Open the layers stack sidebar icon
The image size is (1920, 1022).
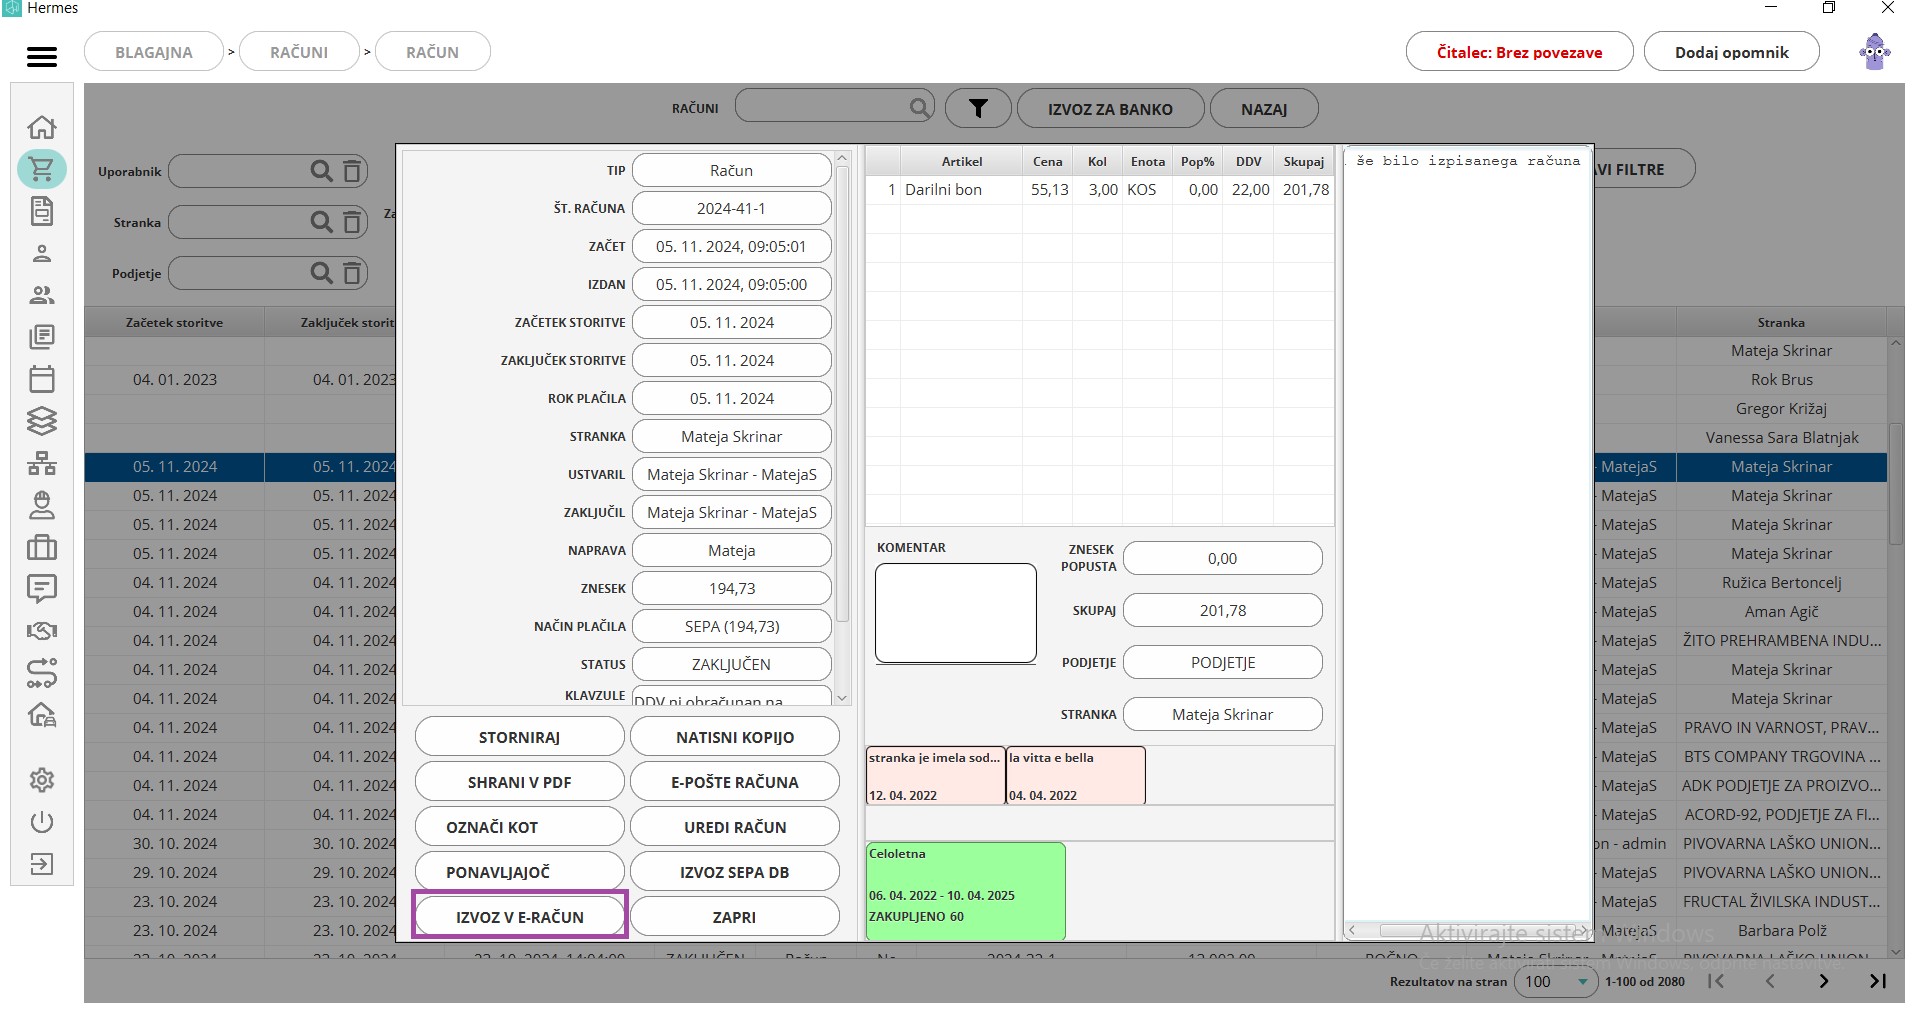click(x=42, y=421)
